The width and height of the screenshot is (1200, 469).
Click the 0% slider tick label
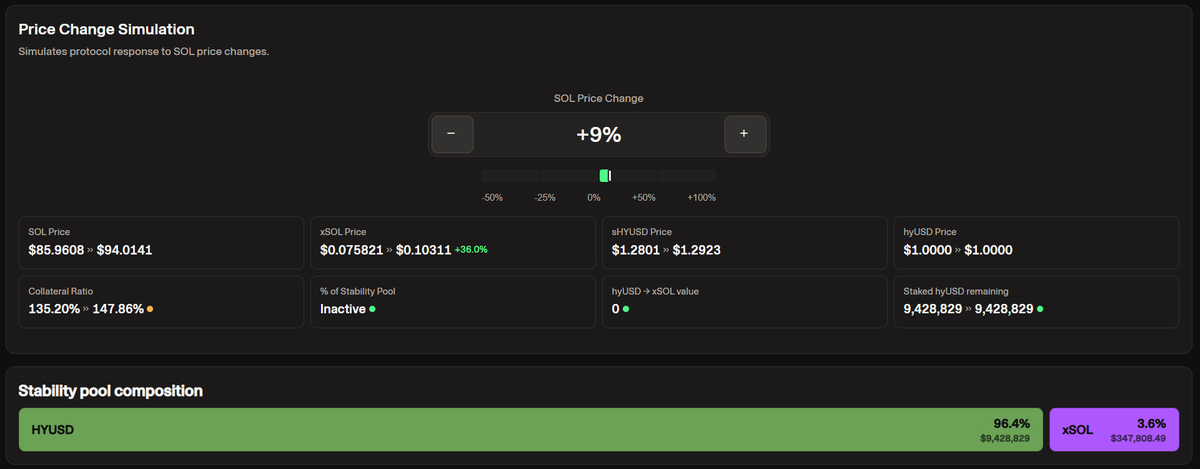pyautogui.click(x=594, y=198)
